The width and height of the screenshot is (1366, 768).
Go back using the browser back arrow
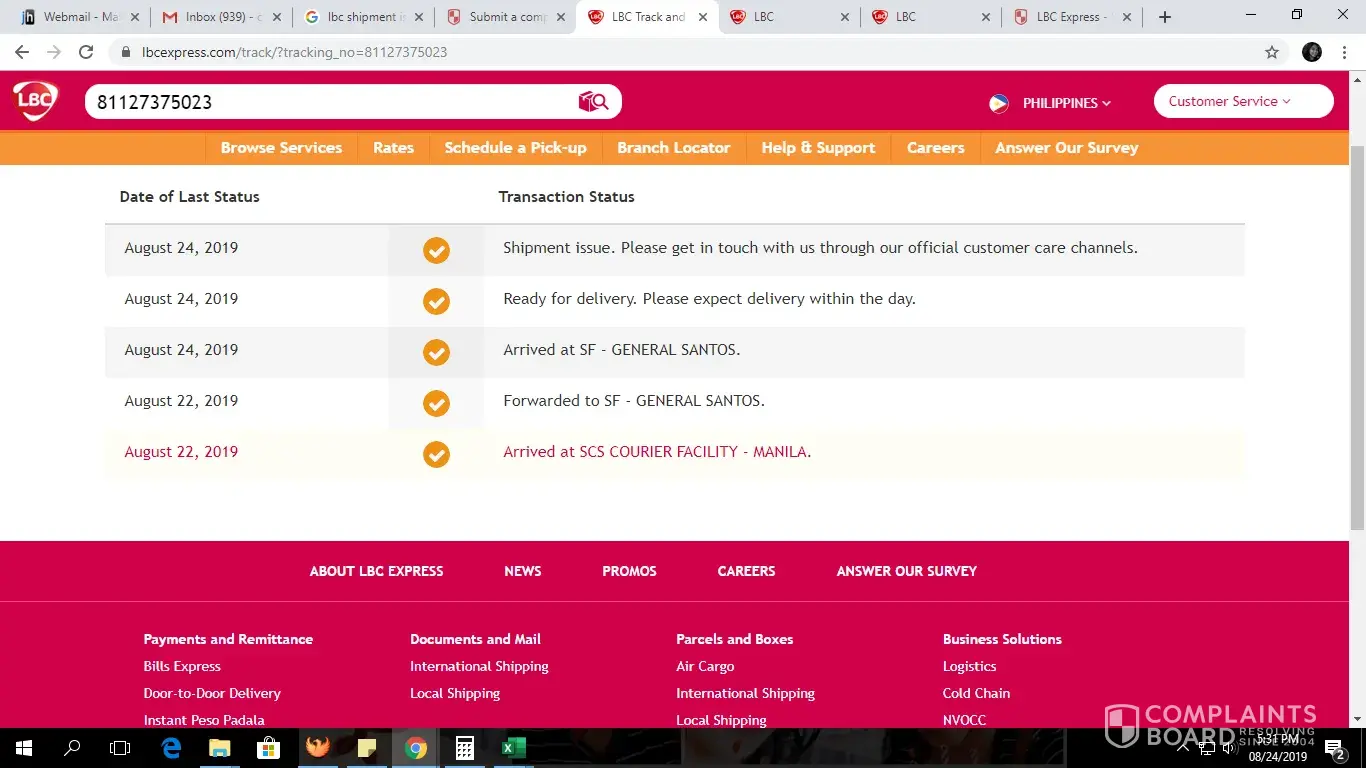pyautogui.click(x=22, y=52)
